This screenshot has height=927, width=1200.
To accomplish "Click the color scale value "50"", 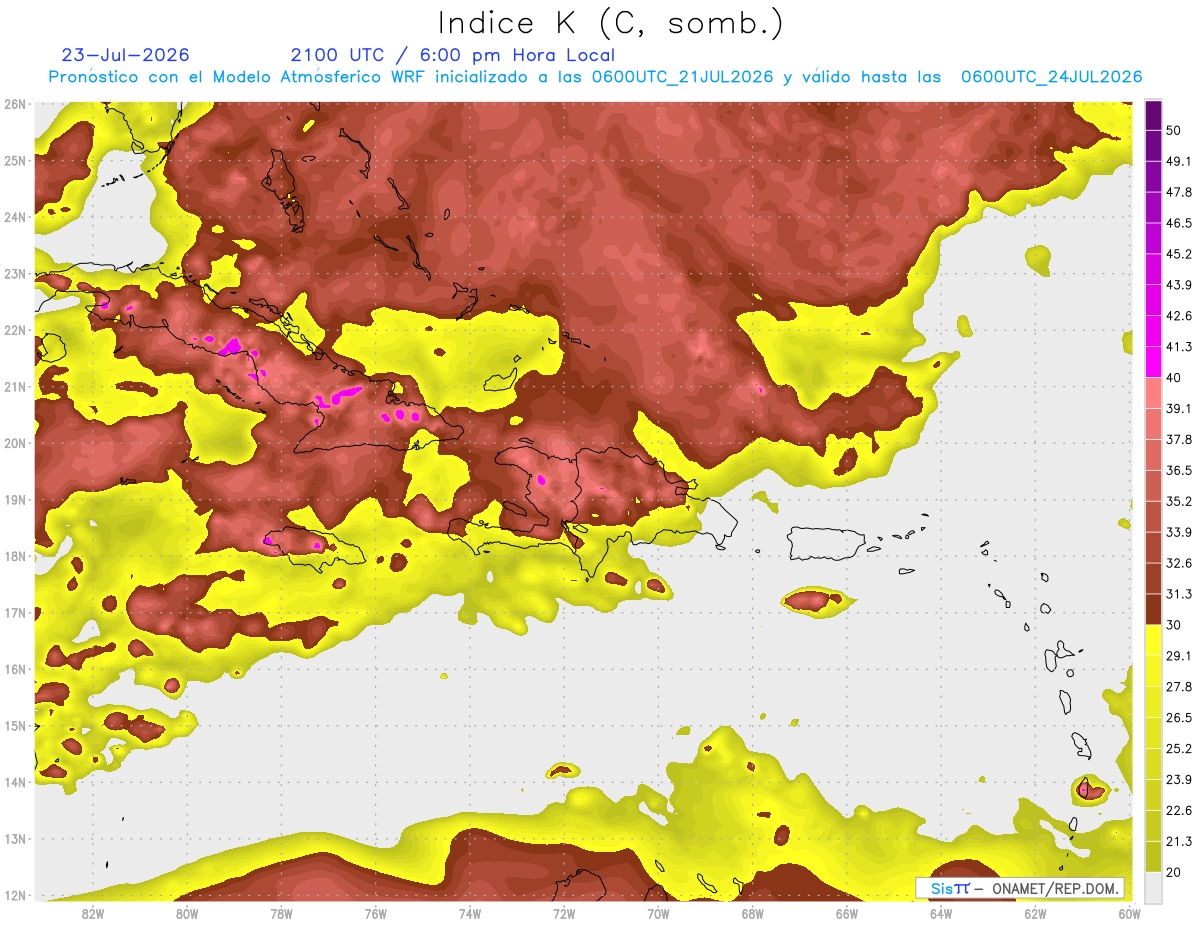I will click(1174, 130).
